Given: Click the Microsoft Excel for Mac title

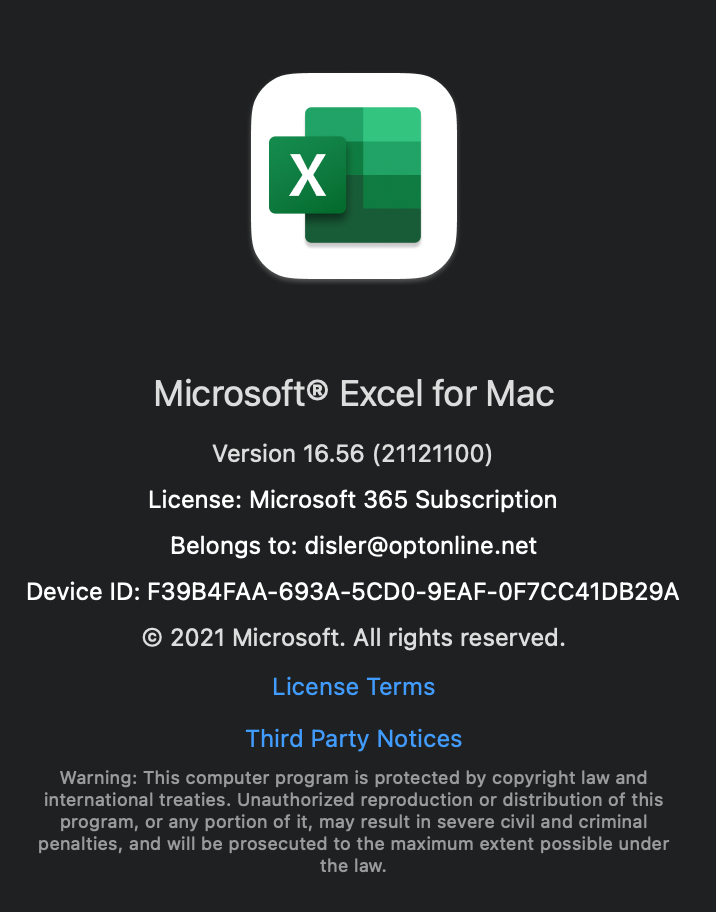Looking at the screenshot, I should (x=354, y=394).
